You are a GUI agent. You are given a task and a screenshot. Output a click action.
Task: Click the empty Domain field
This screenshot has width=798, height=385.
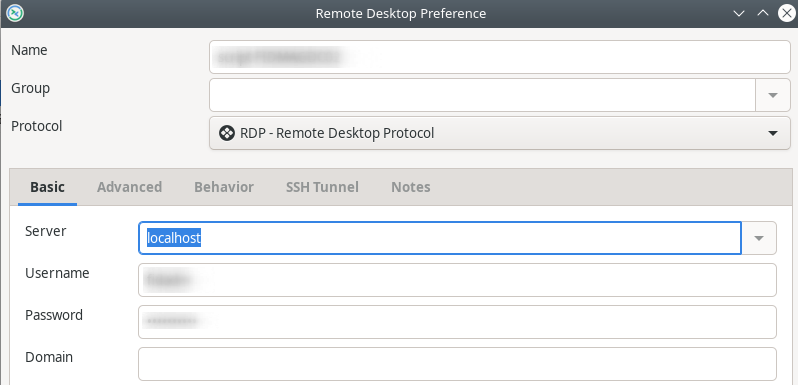pos(457,364)
